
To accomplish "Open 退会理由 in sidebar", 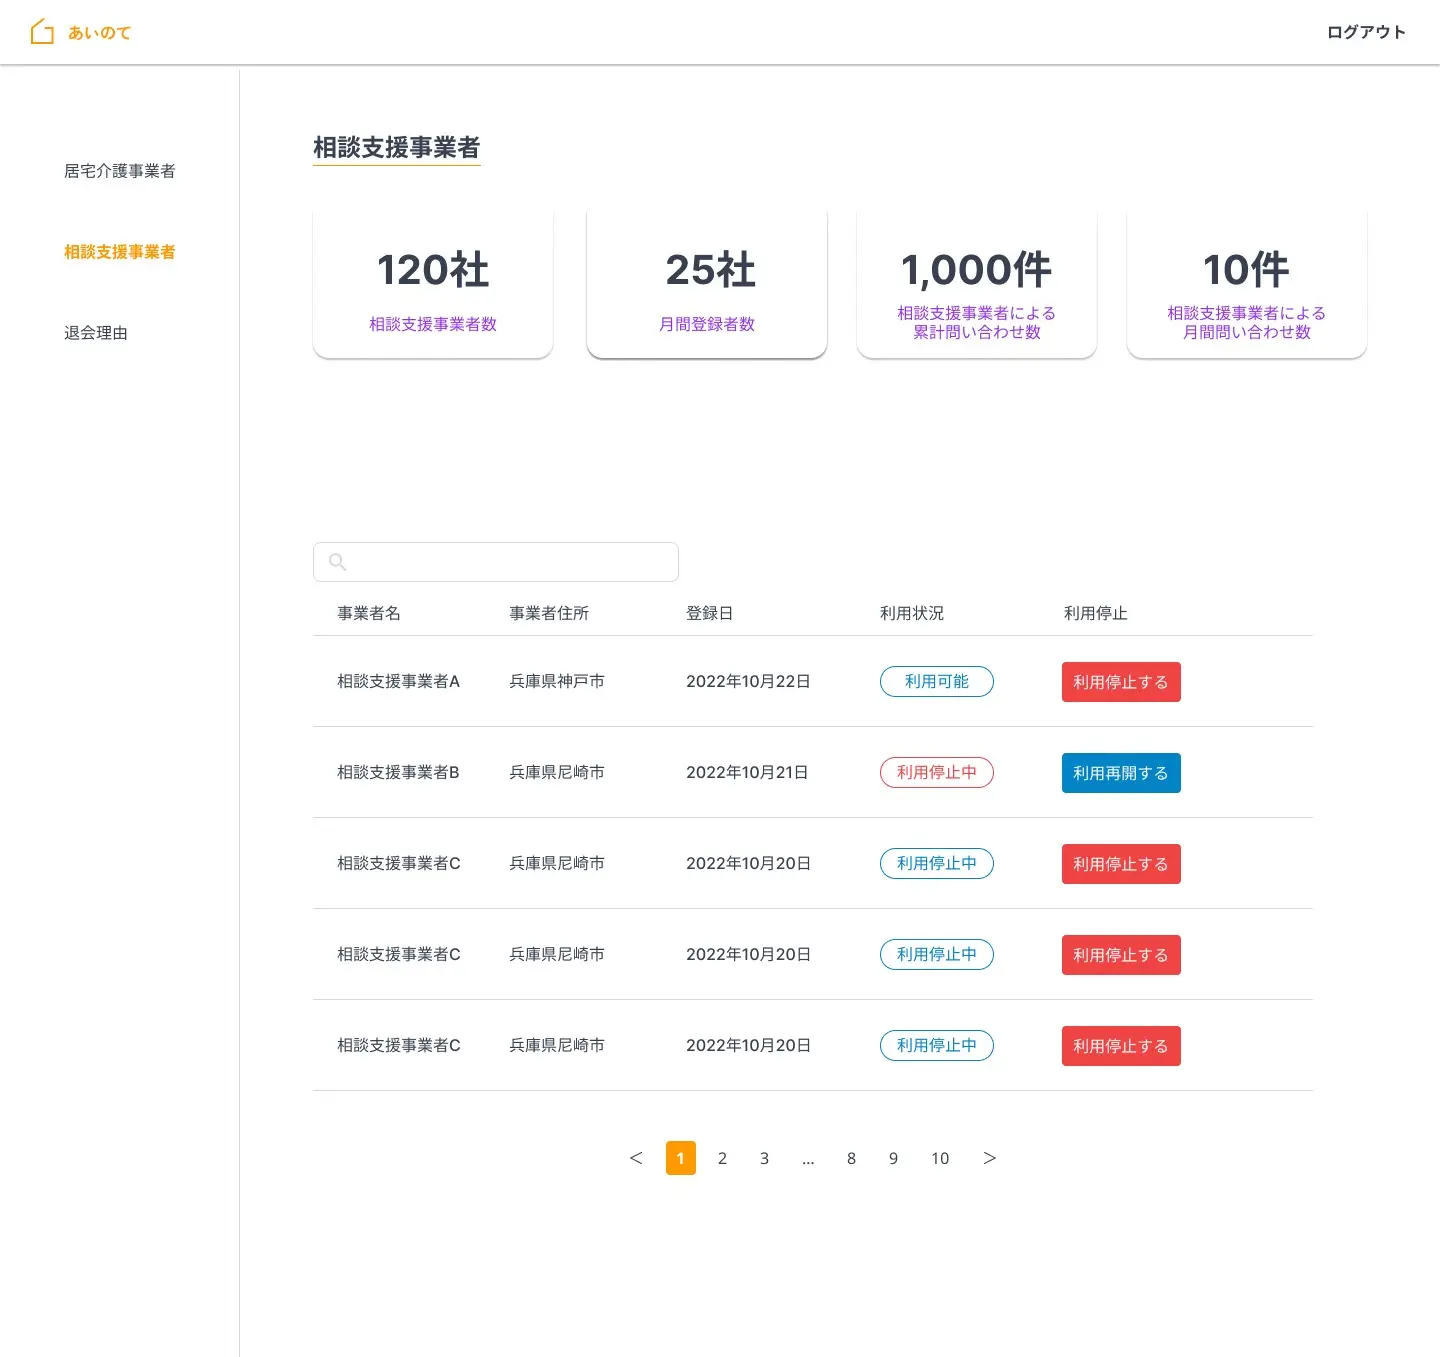I will [96, 333].
